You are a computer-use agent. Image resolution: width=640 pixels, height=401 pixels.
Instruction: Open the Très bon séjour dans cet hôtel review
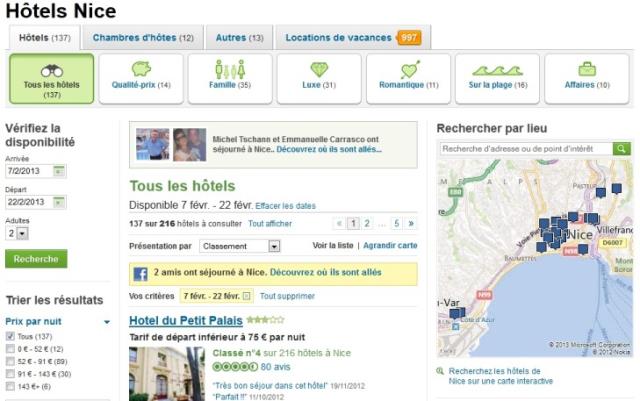(270, 385)
